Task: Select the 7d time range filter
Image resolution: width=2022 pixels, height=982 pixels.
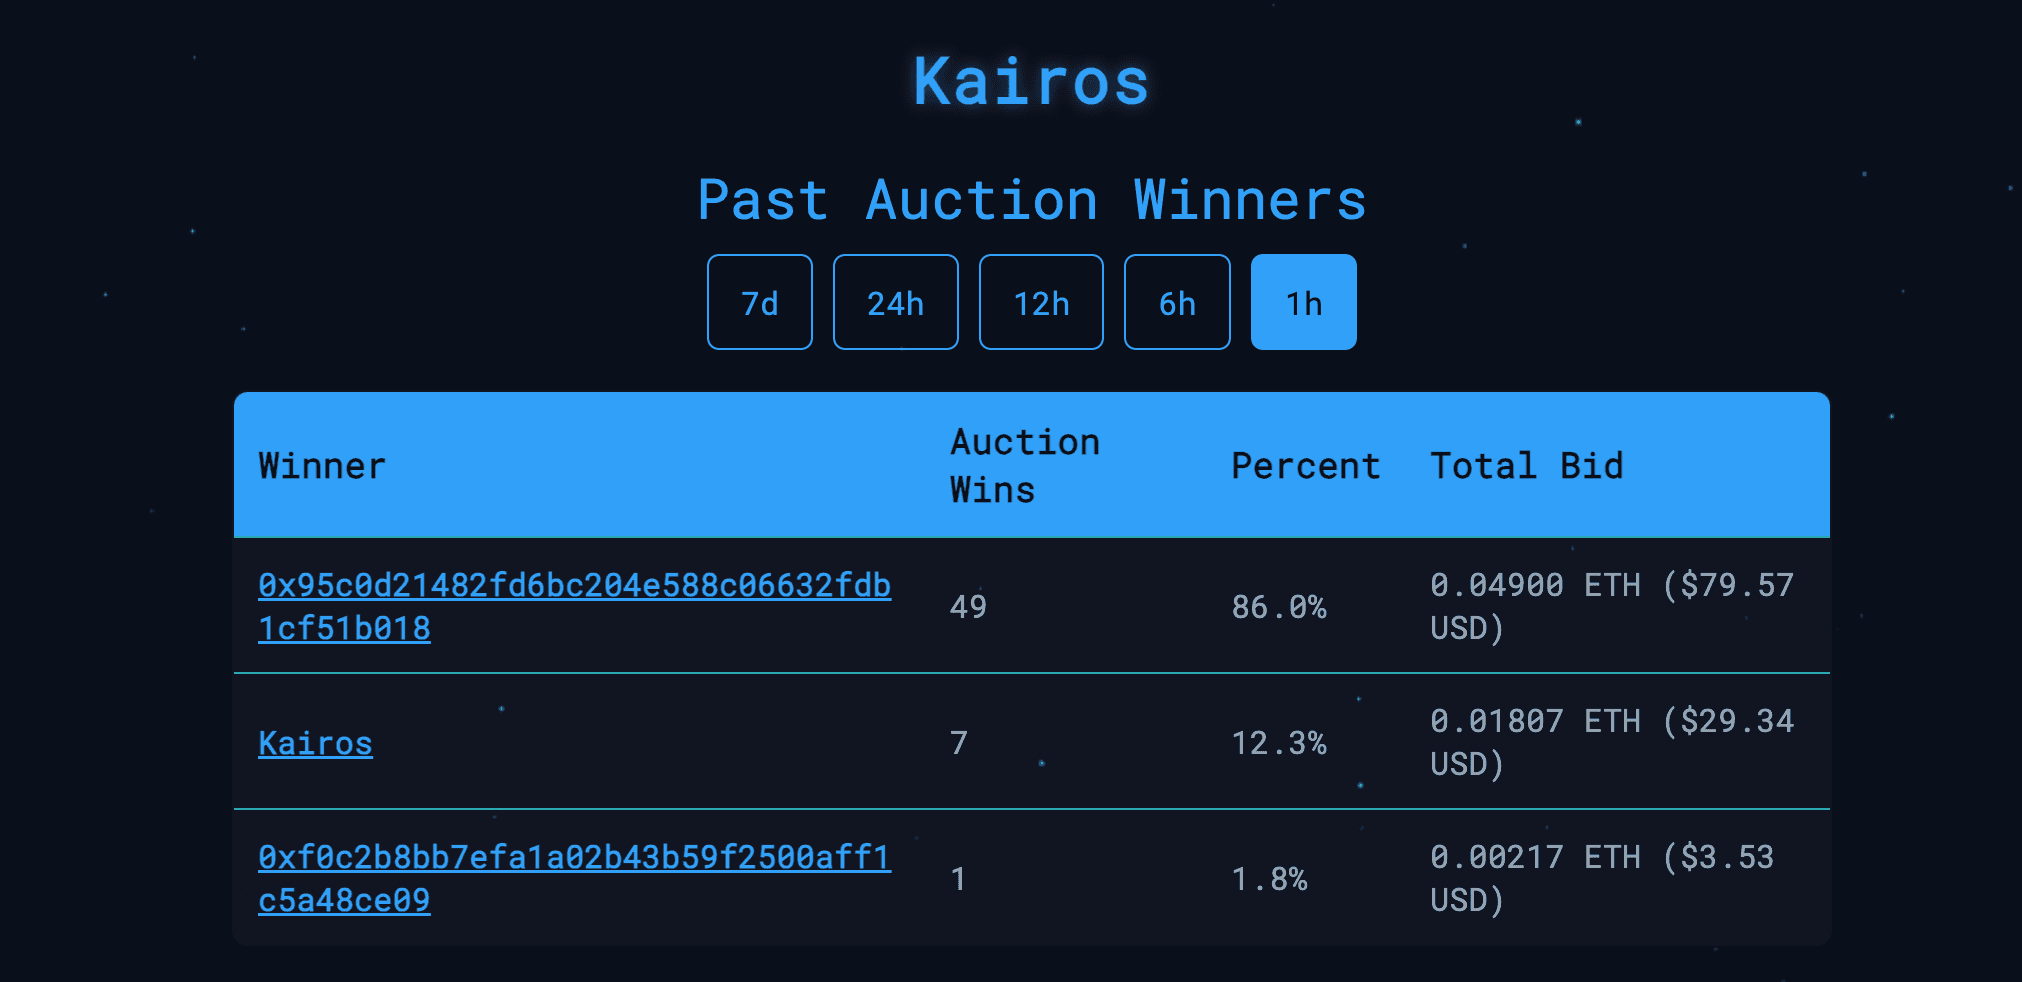Action: [759, 302]
